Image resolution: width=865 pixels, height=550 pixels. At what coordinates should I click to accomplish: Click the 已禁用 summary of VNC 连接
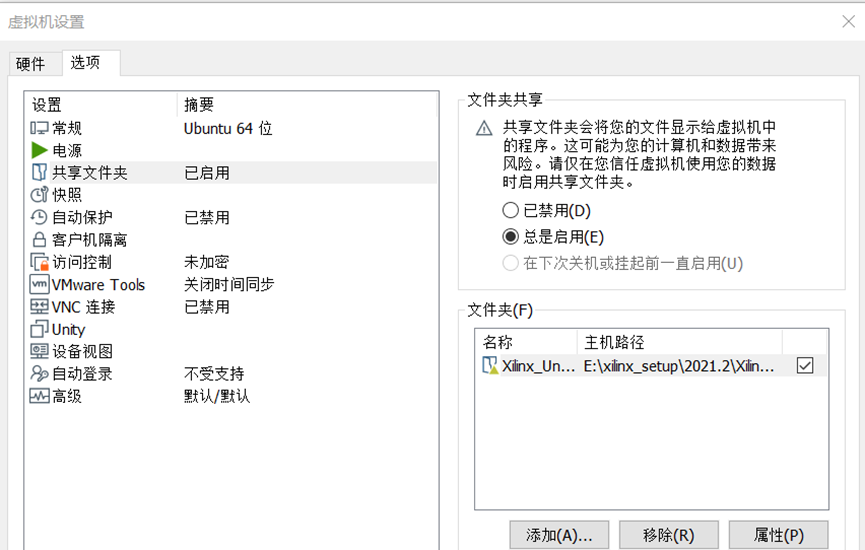point(206,307)
